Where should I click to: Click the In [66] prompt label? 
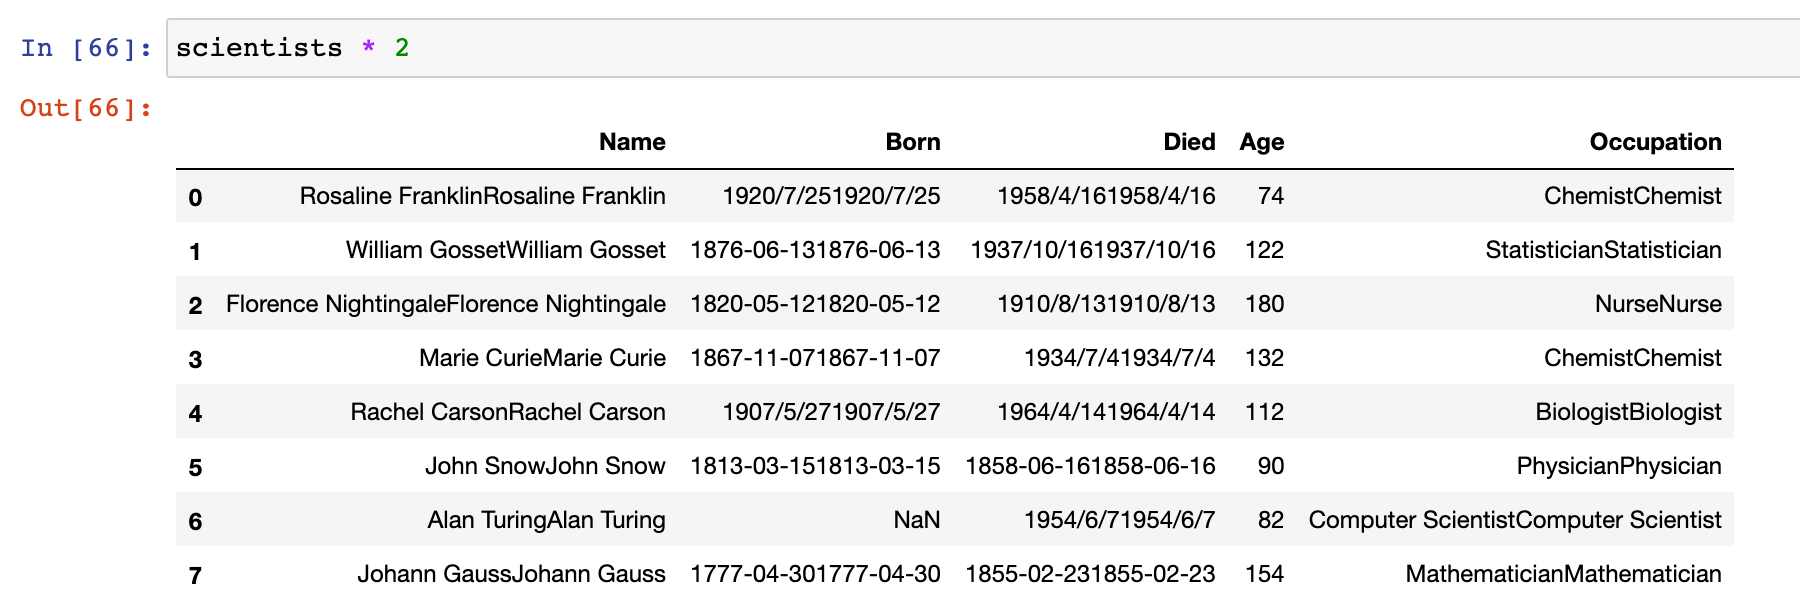pos(86,48)
